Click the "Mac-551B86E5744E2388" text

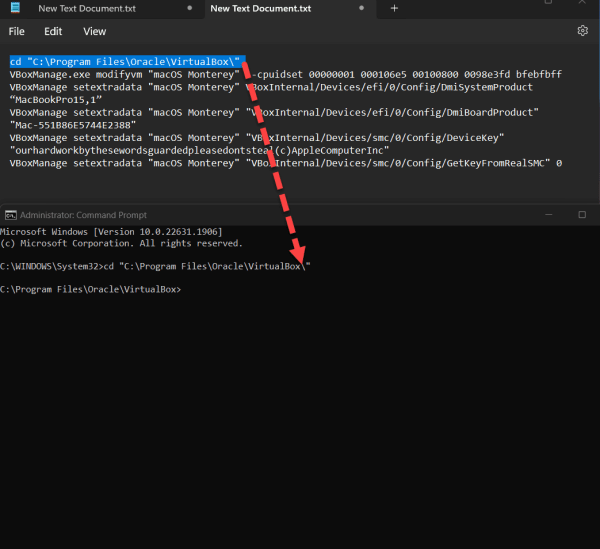point(73,125)
